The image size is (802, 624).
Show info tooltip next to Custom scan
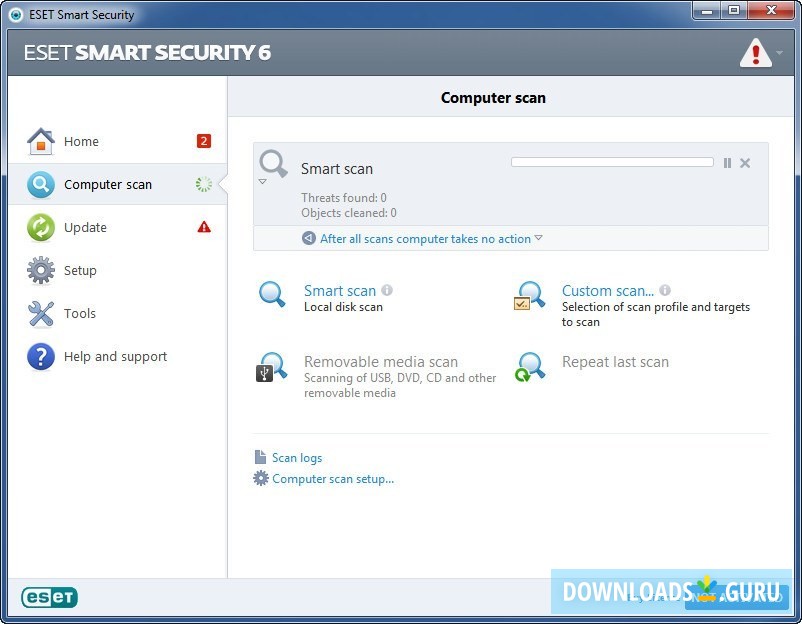point(665,290)
